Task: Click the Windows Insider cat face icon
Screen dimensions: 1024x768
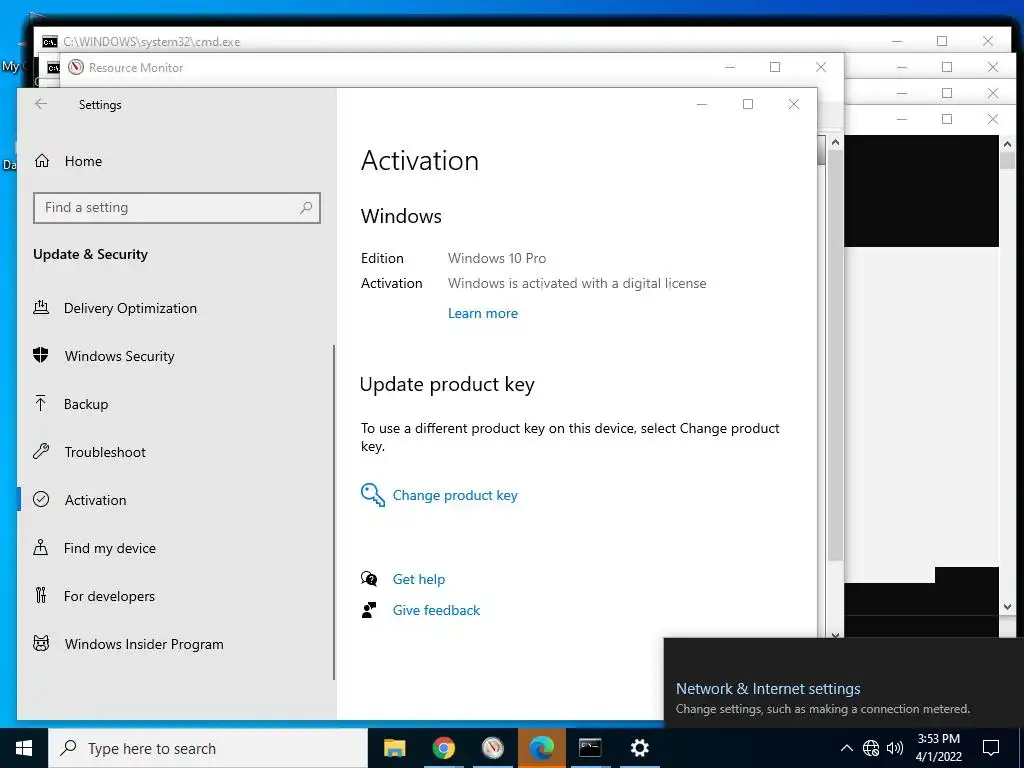Action: coord(41,643)
